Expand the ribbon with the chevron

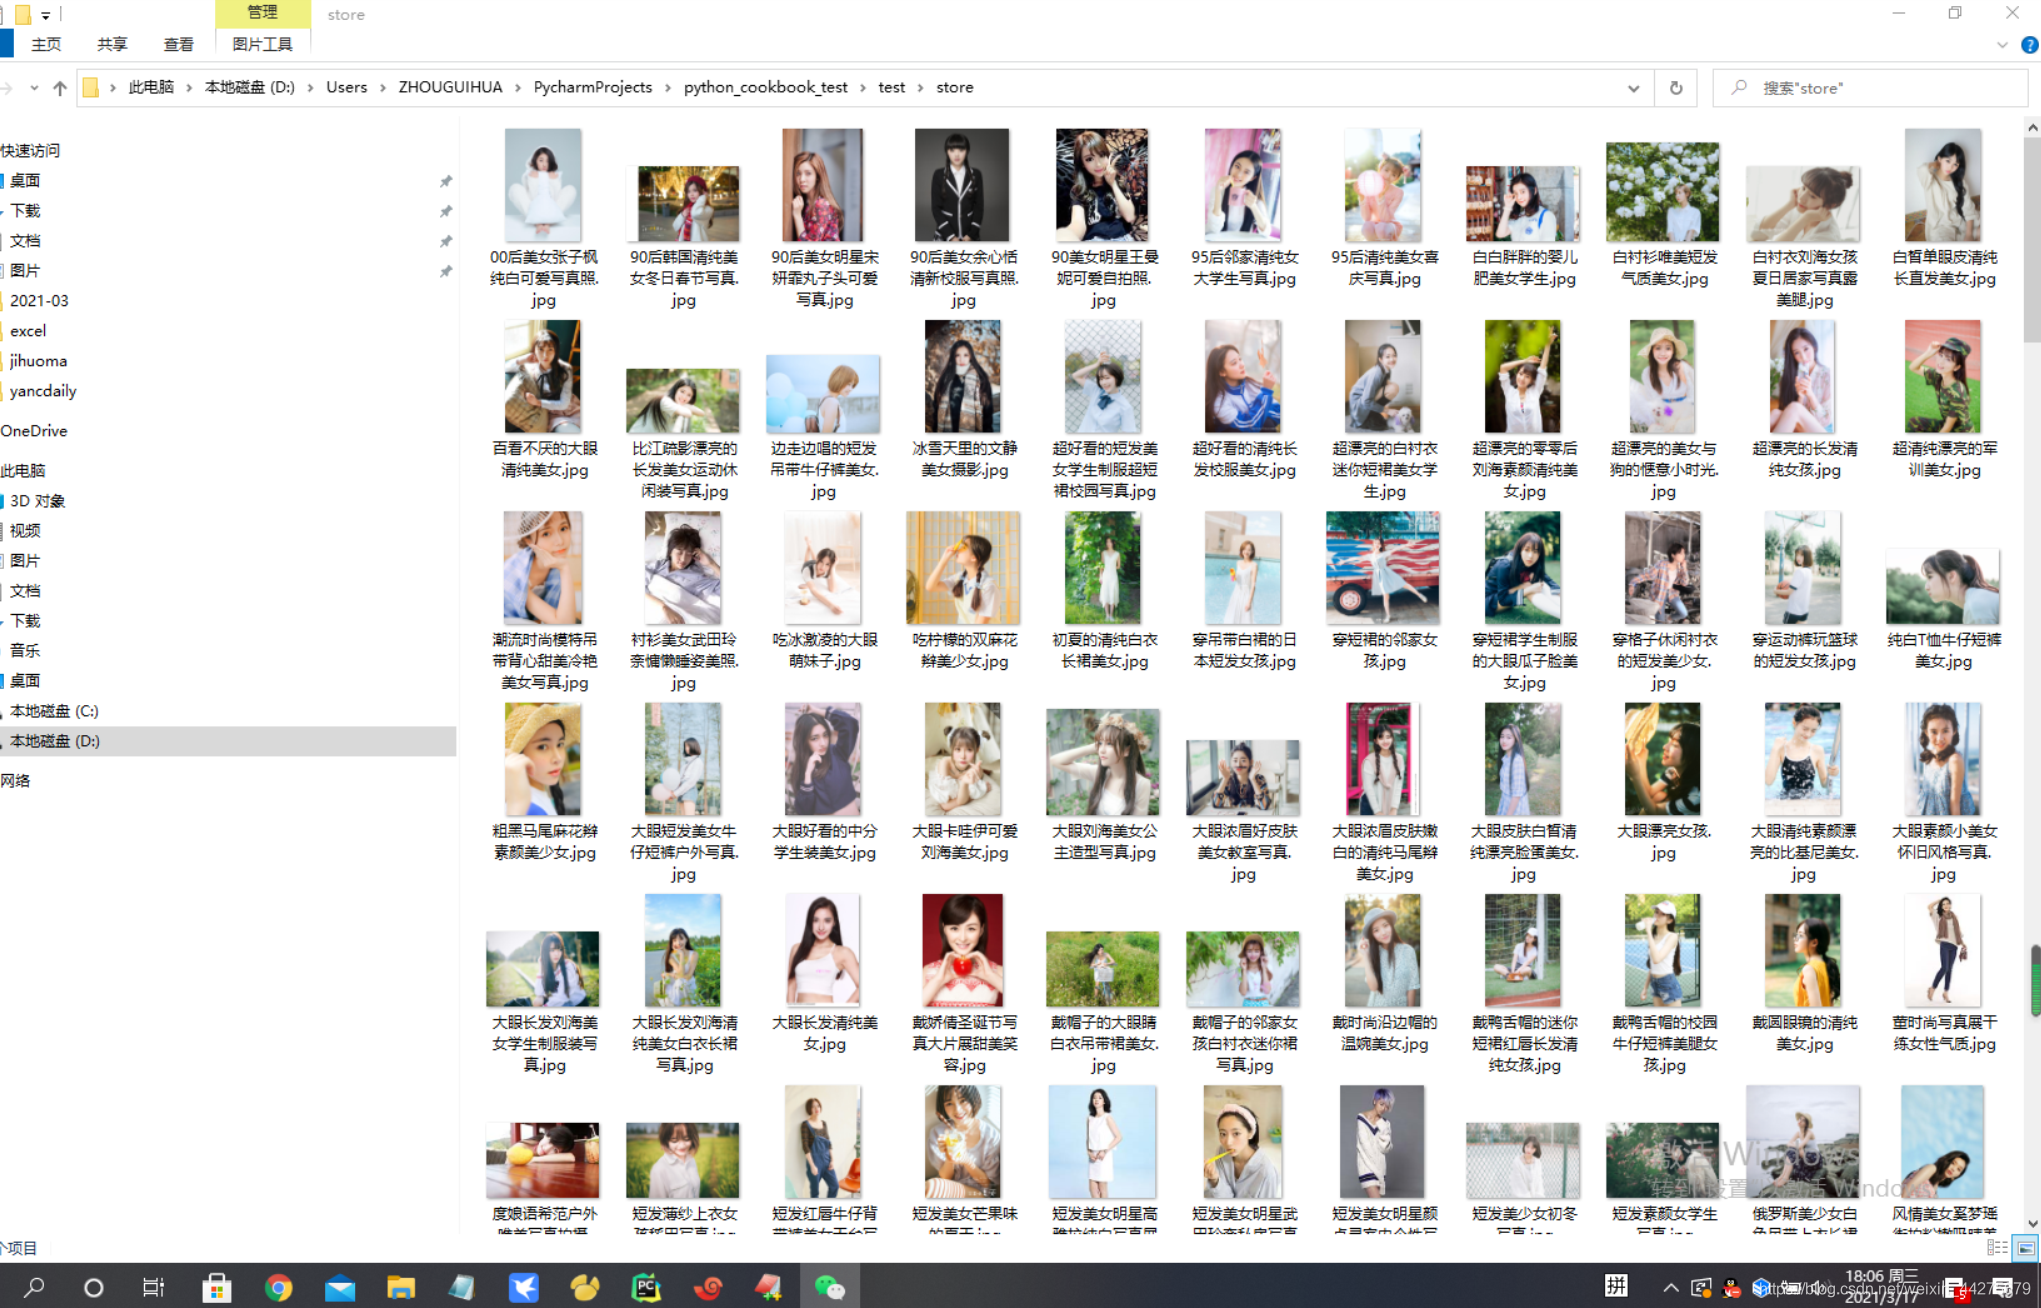(x=2002, y=45)
